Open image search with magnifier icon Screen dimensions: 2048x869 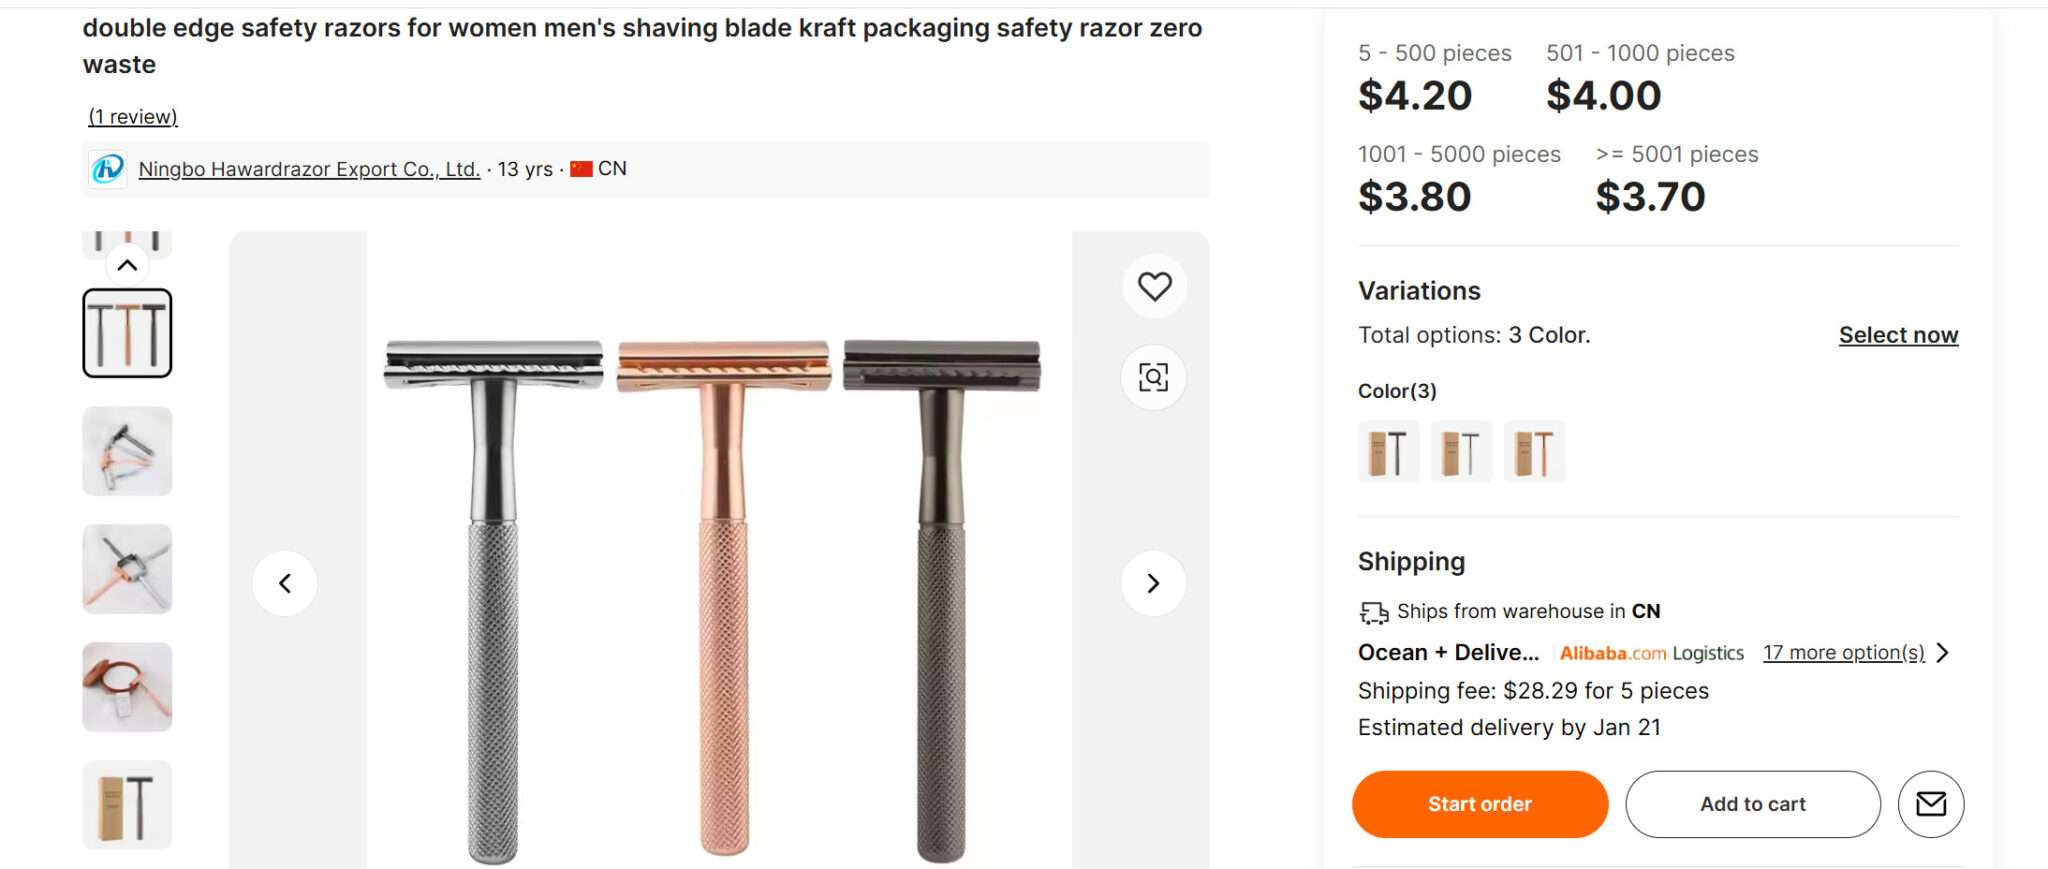pos(1154,378)
